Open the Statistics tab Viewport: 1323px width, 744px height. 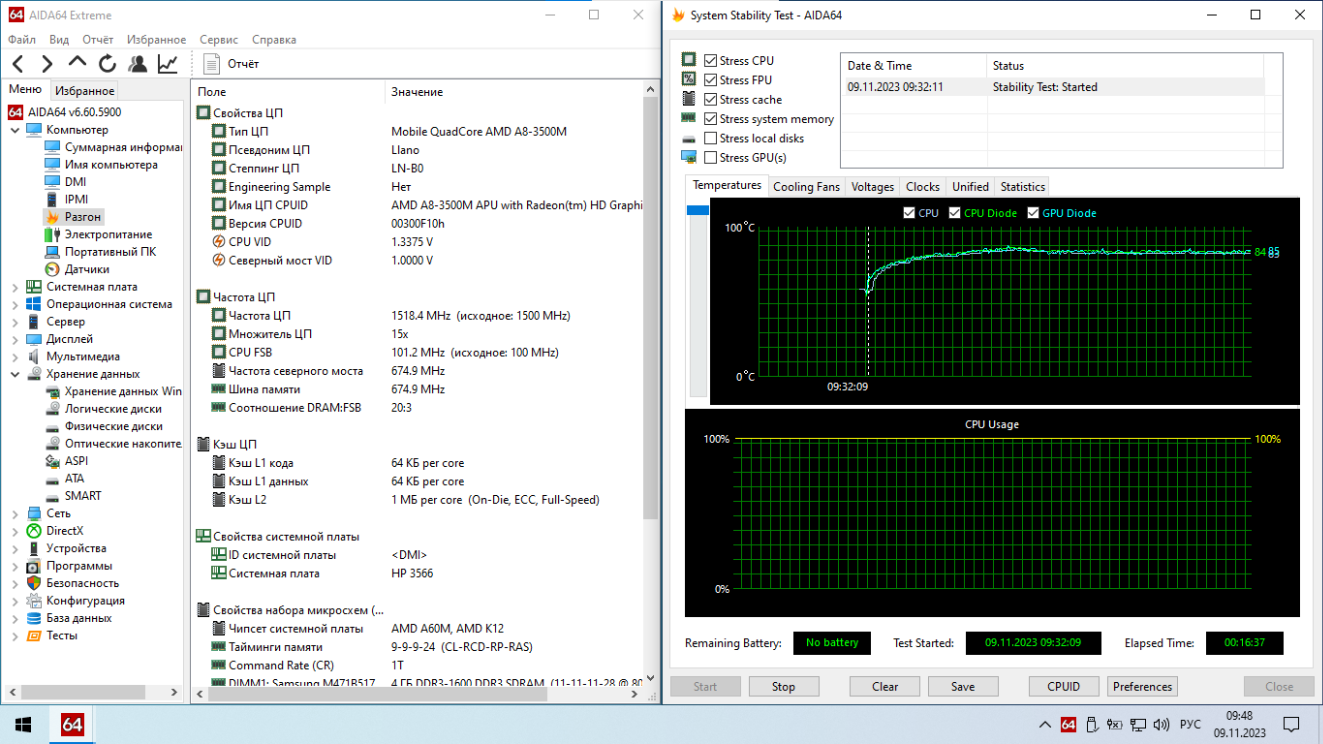[x=1022, y=187]
